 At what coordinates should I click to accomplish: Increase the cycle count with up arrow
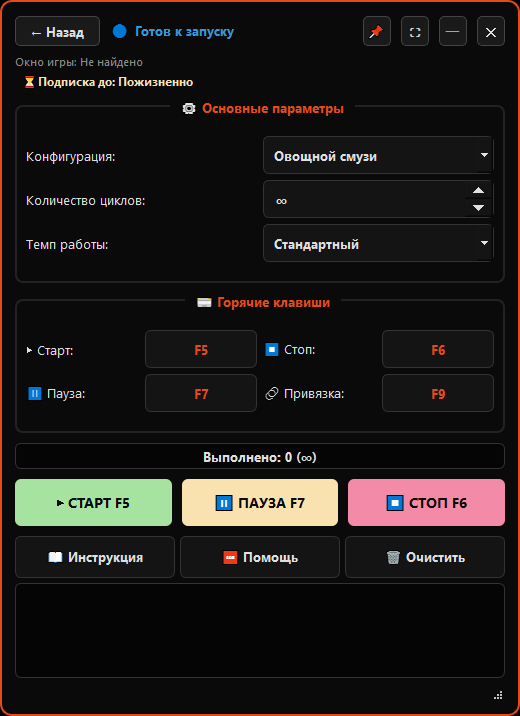tap(478, 190)
